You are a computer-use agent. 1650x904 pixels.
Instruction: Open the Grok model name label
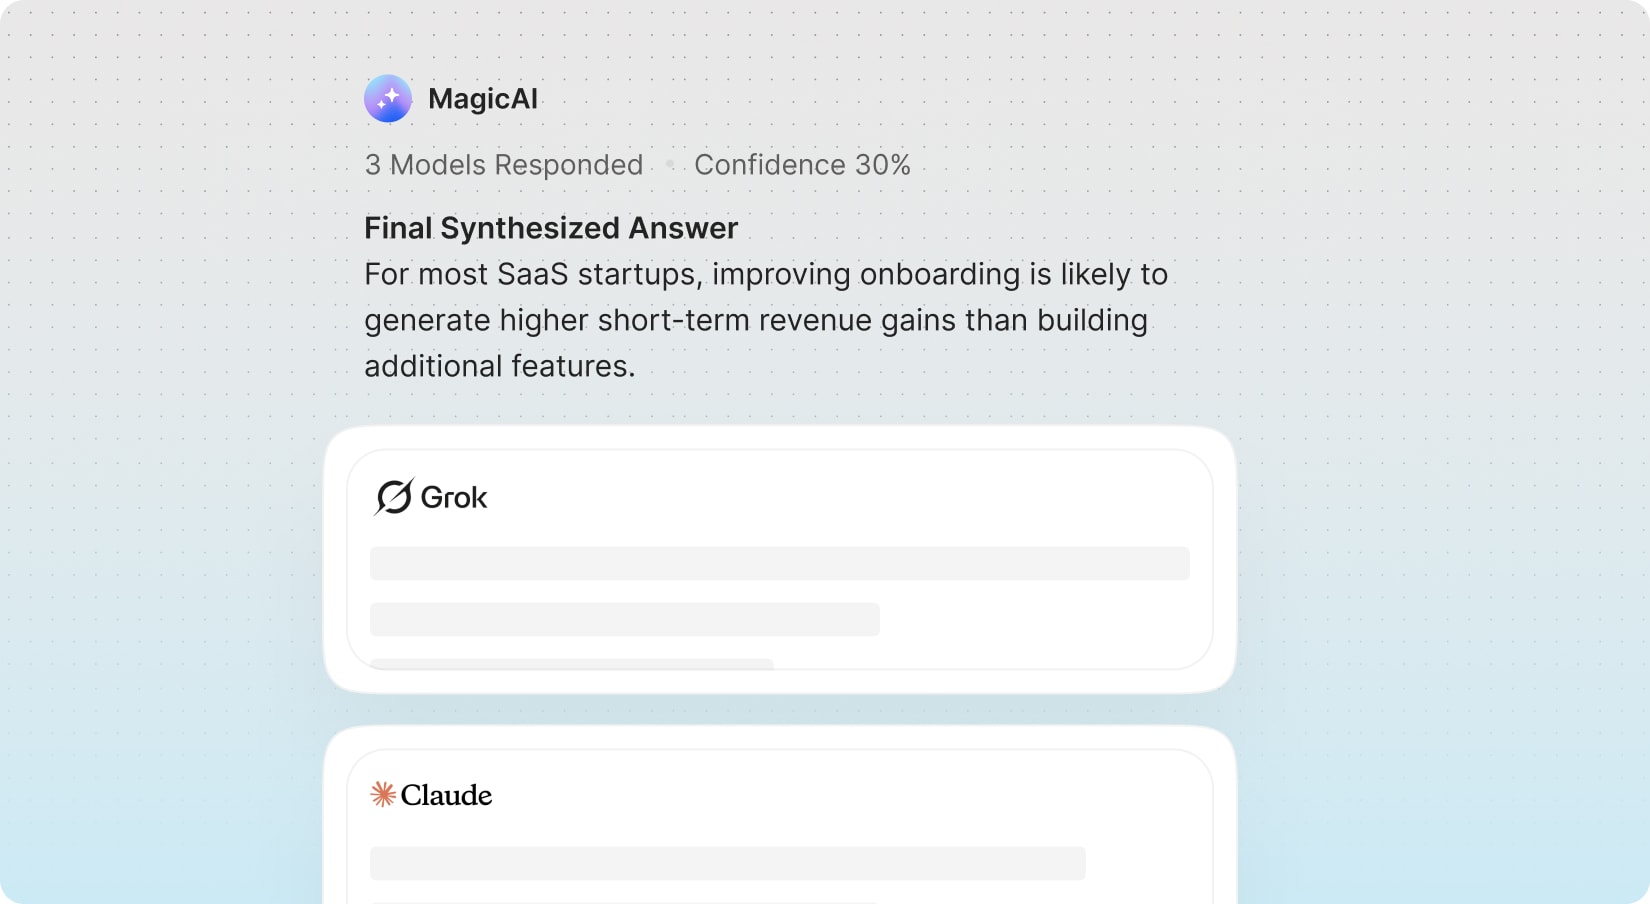tap(454, 497)
